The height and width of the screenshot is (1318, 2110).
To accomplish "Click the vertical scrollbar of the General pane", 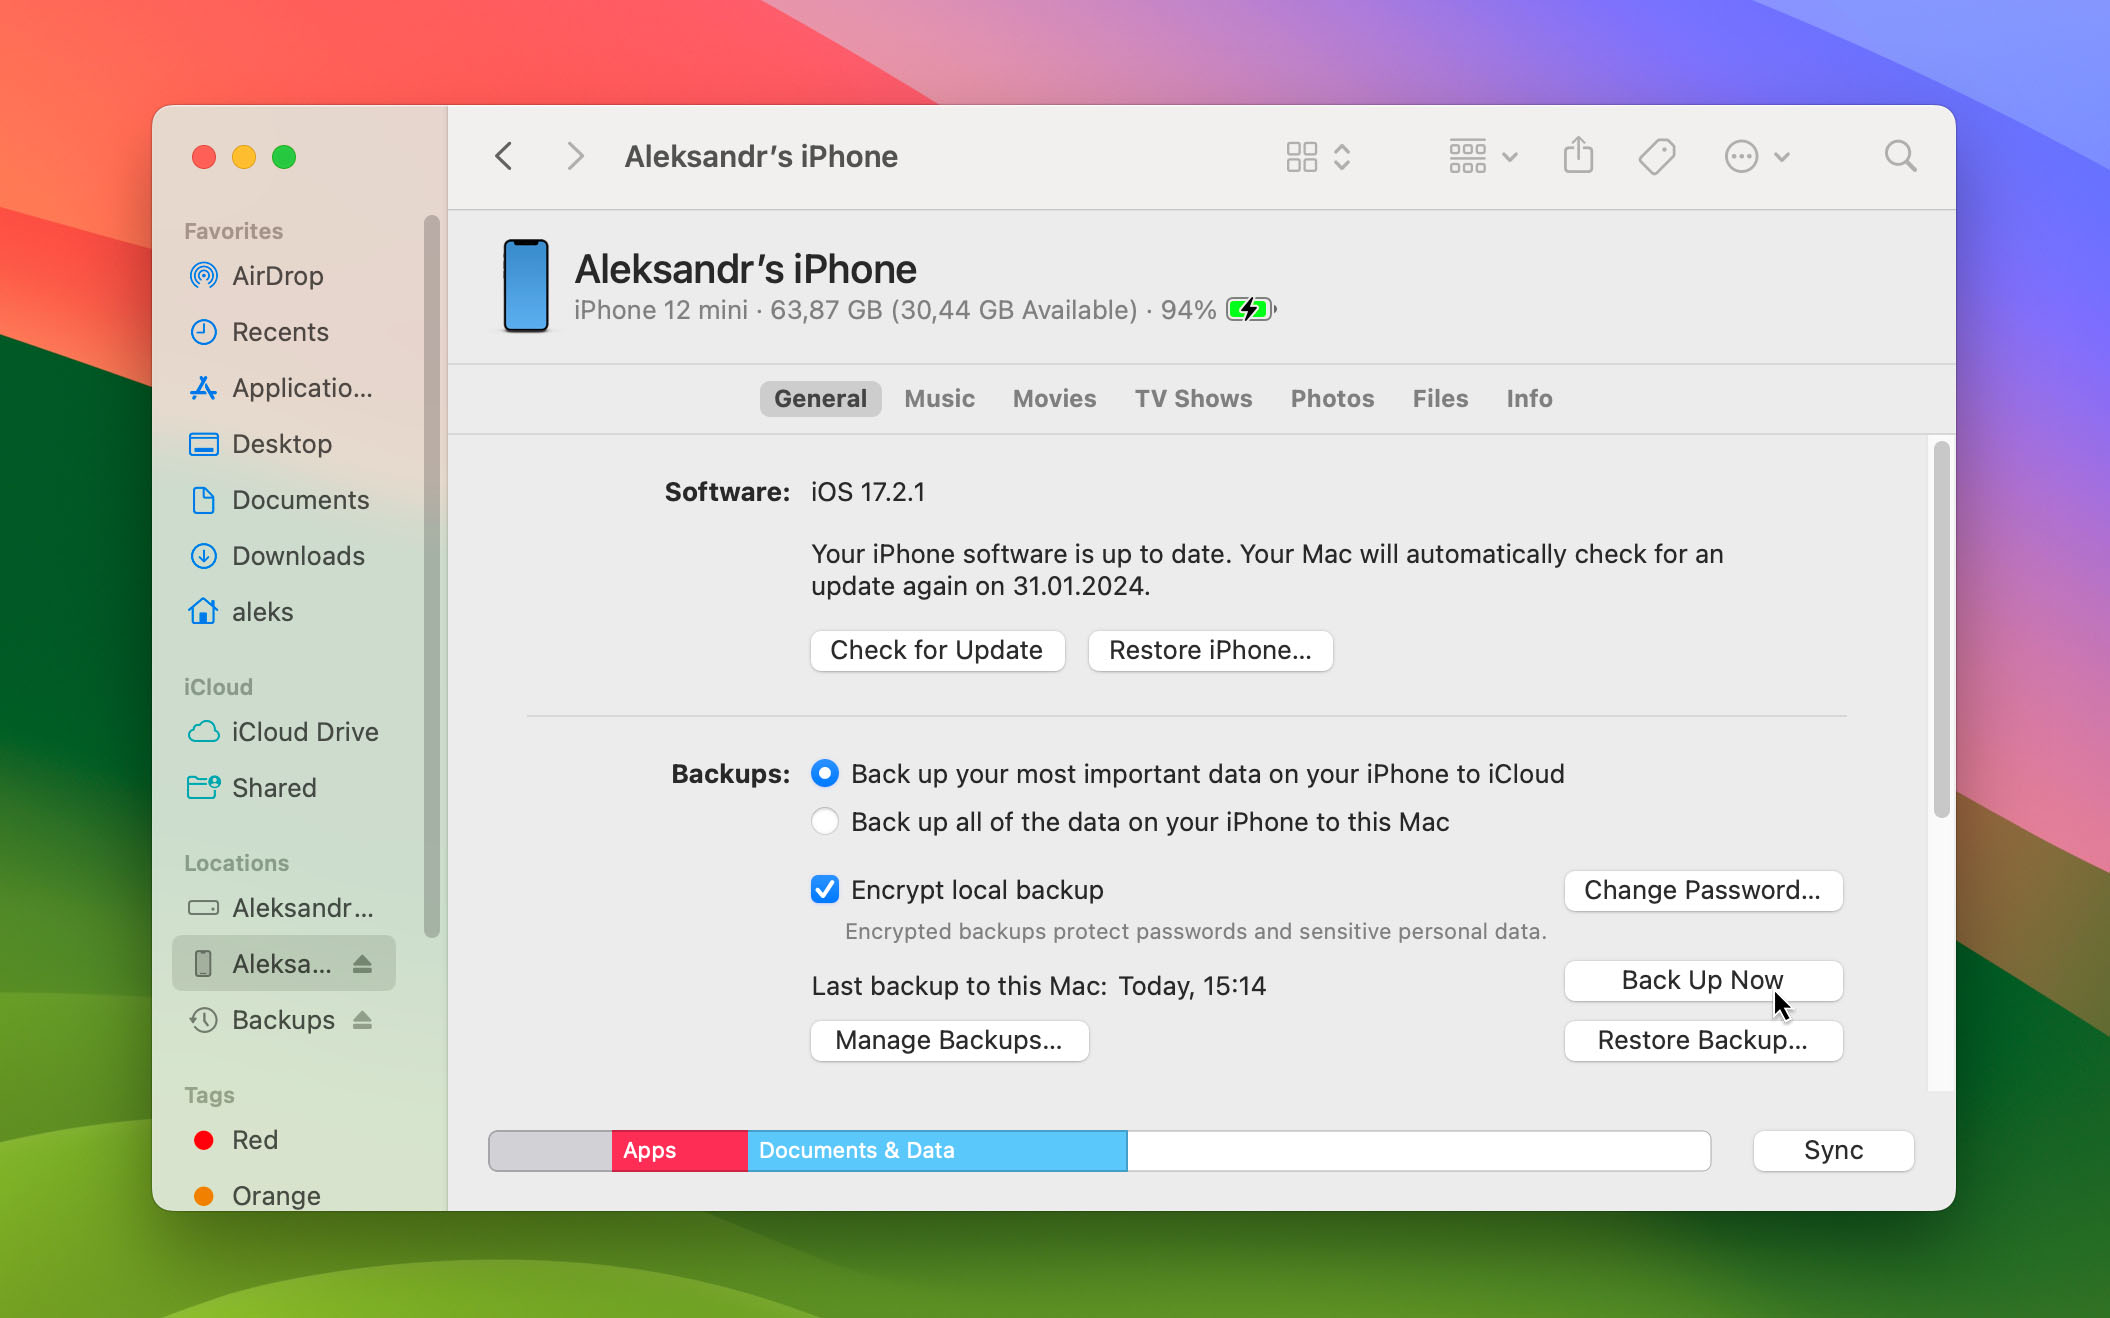I will (x=1941, y=630).
